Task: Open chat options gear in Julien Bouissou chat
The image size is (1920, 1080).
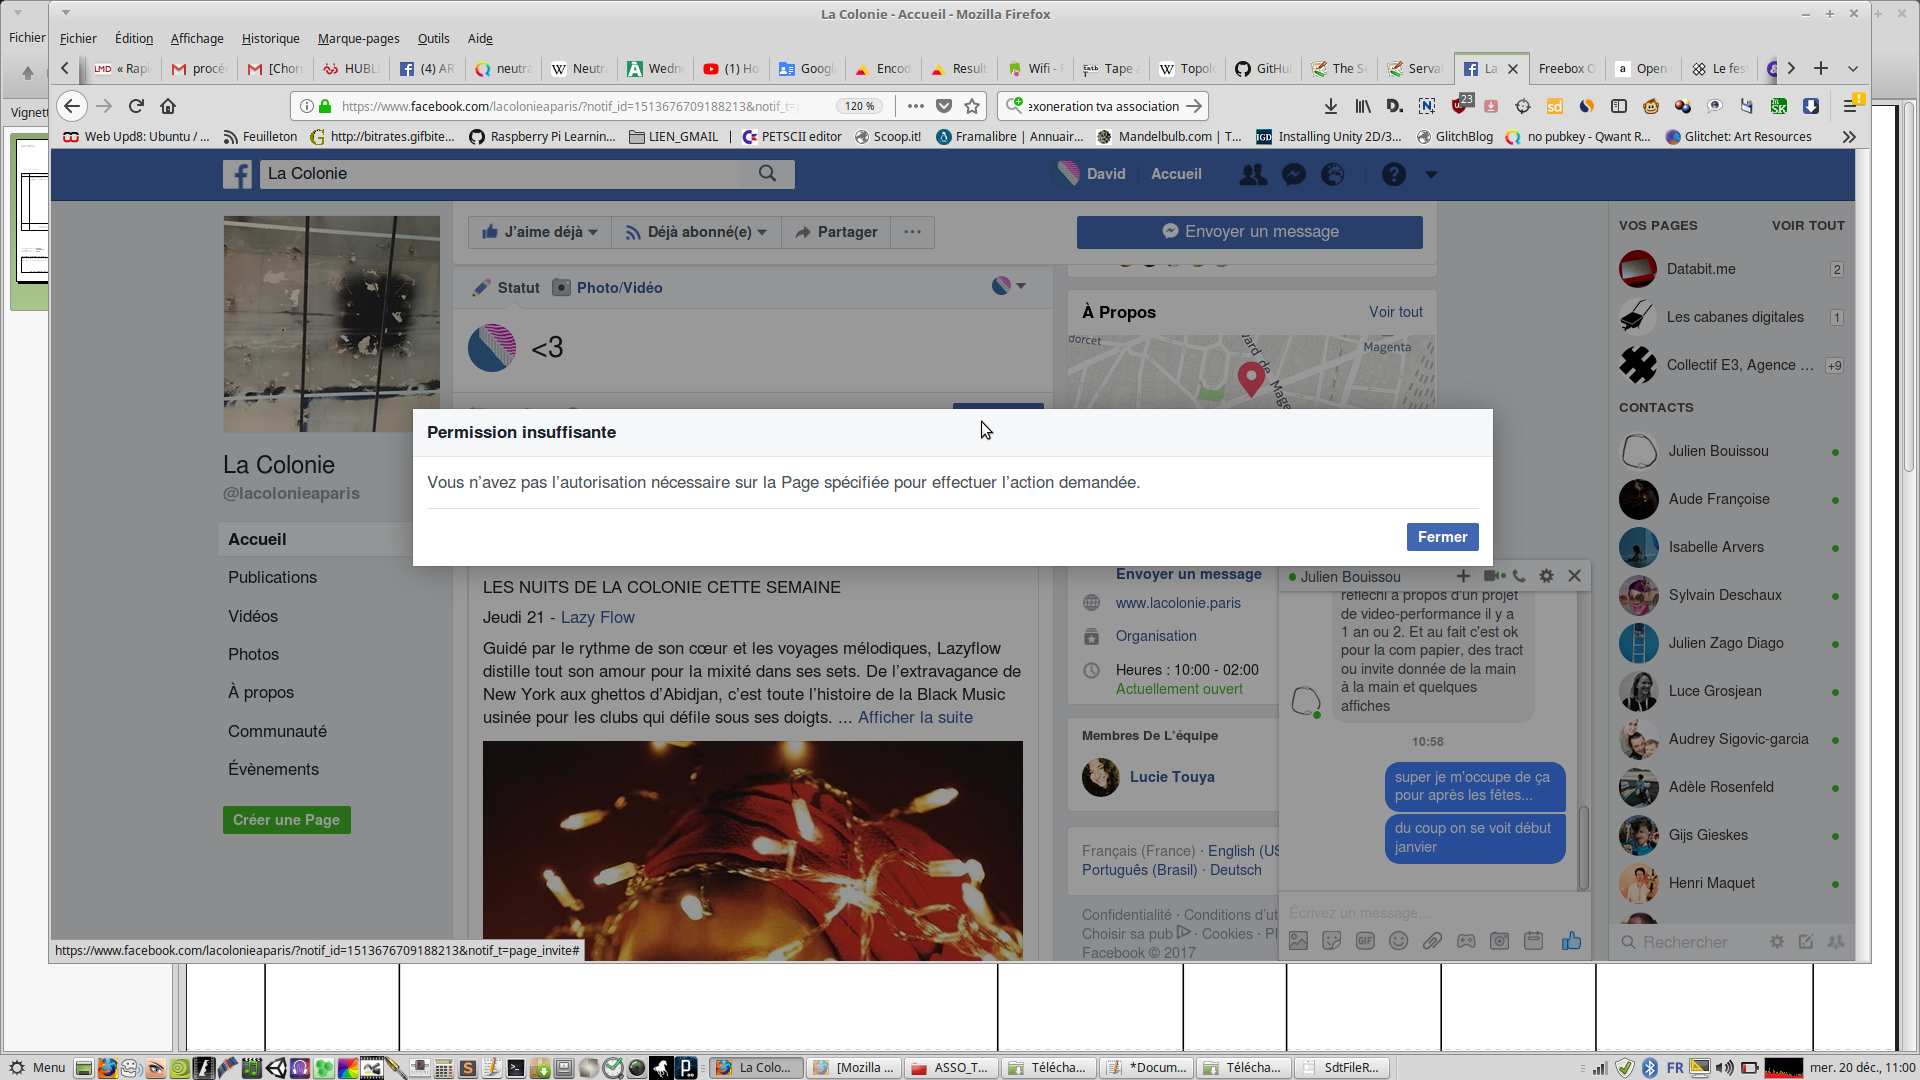Action: pos(1546,576)
